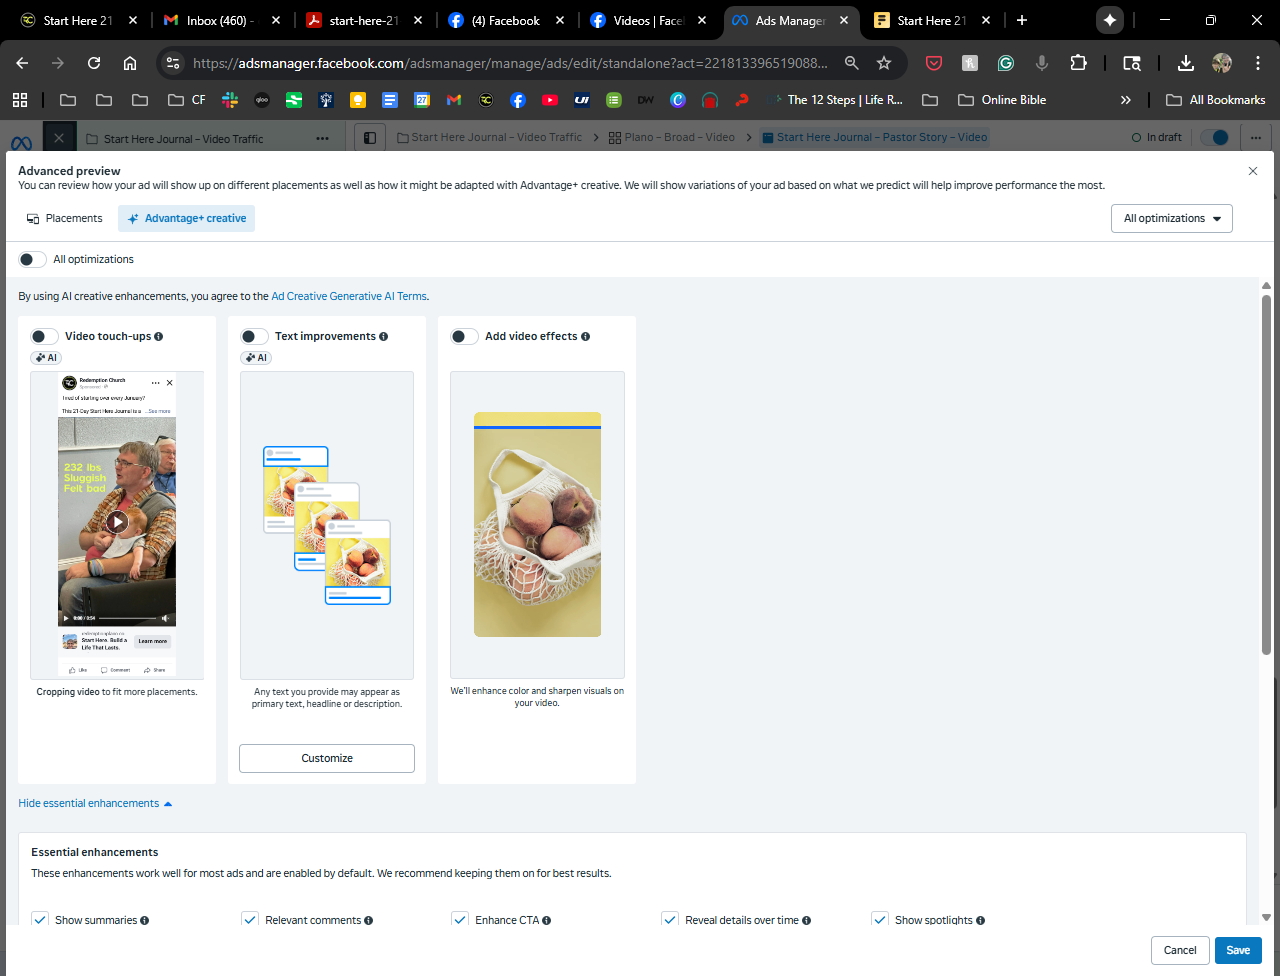Screen dimensions: 1280x976
Task: Bookmark this page with star icon
Action: coord(884,63)
